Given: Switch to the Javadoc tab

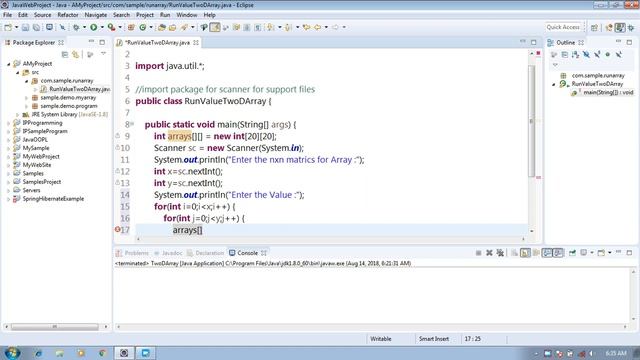Looking at the screenshot, I should click(169, 253).
